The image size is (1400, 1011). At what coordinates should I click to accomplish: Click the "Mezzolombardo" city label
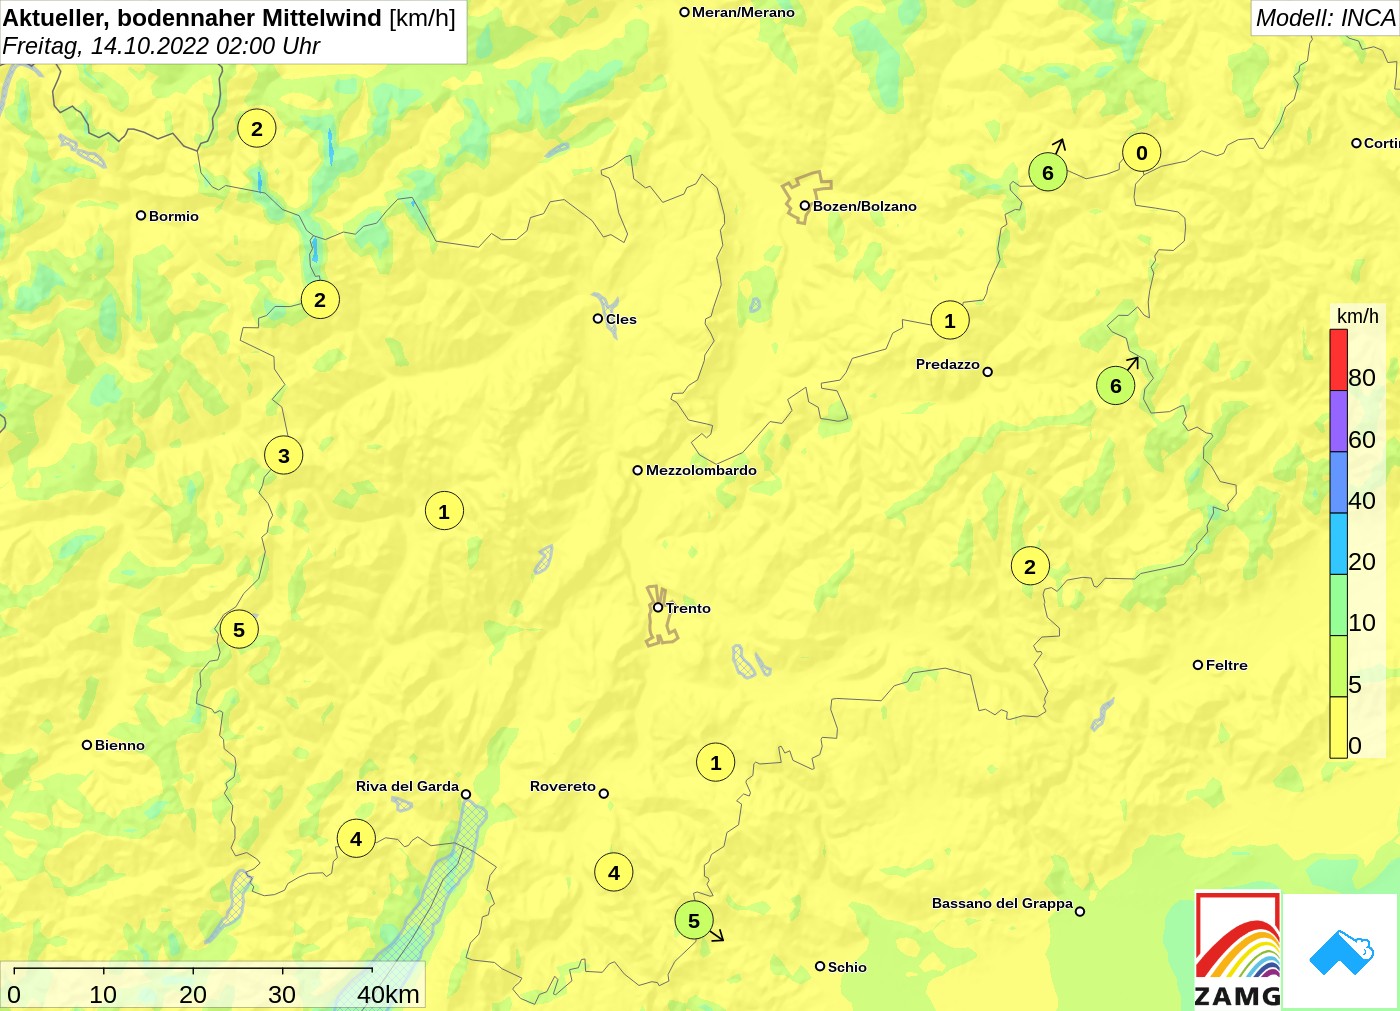coord(701,470)
